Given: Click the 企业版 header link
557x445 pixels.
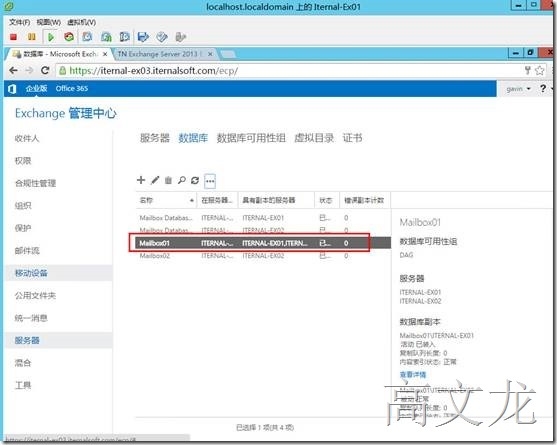Looking at the screenshot, I should tap(36, 88).
